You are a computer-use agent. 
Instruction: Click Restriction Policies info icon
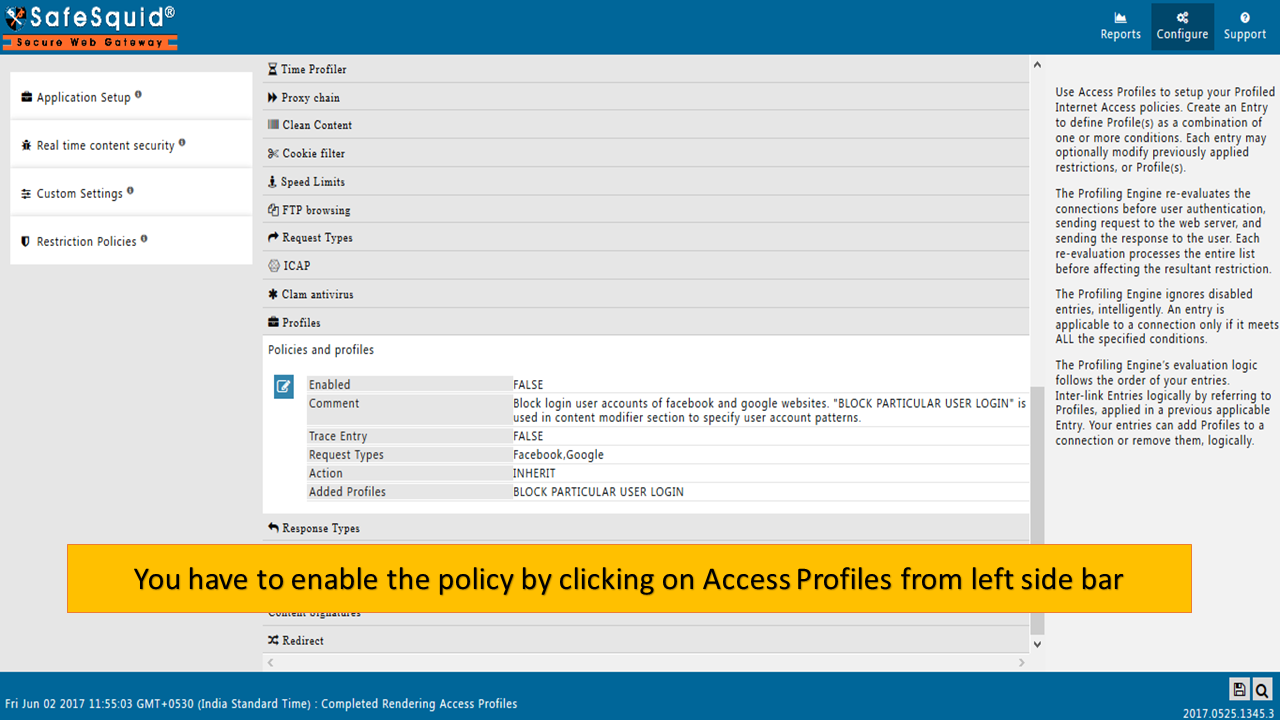click(x=144, y=239)
